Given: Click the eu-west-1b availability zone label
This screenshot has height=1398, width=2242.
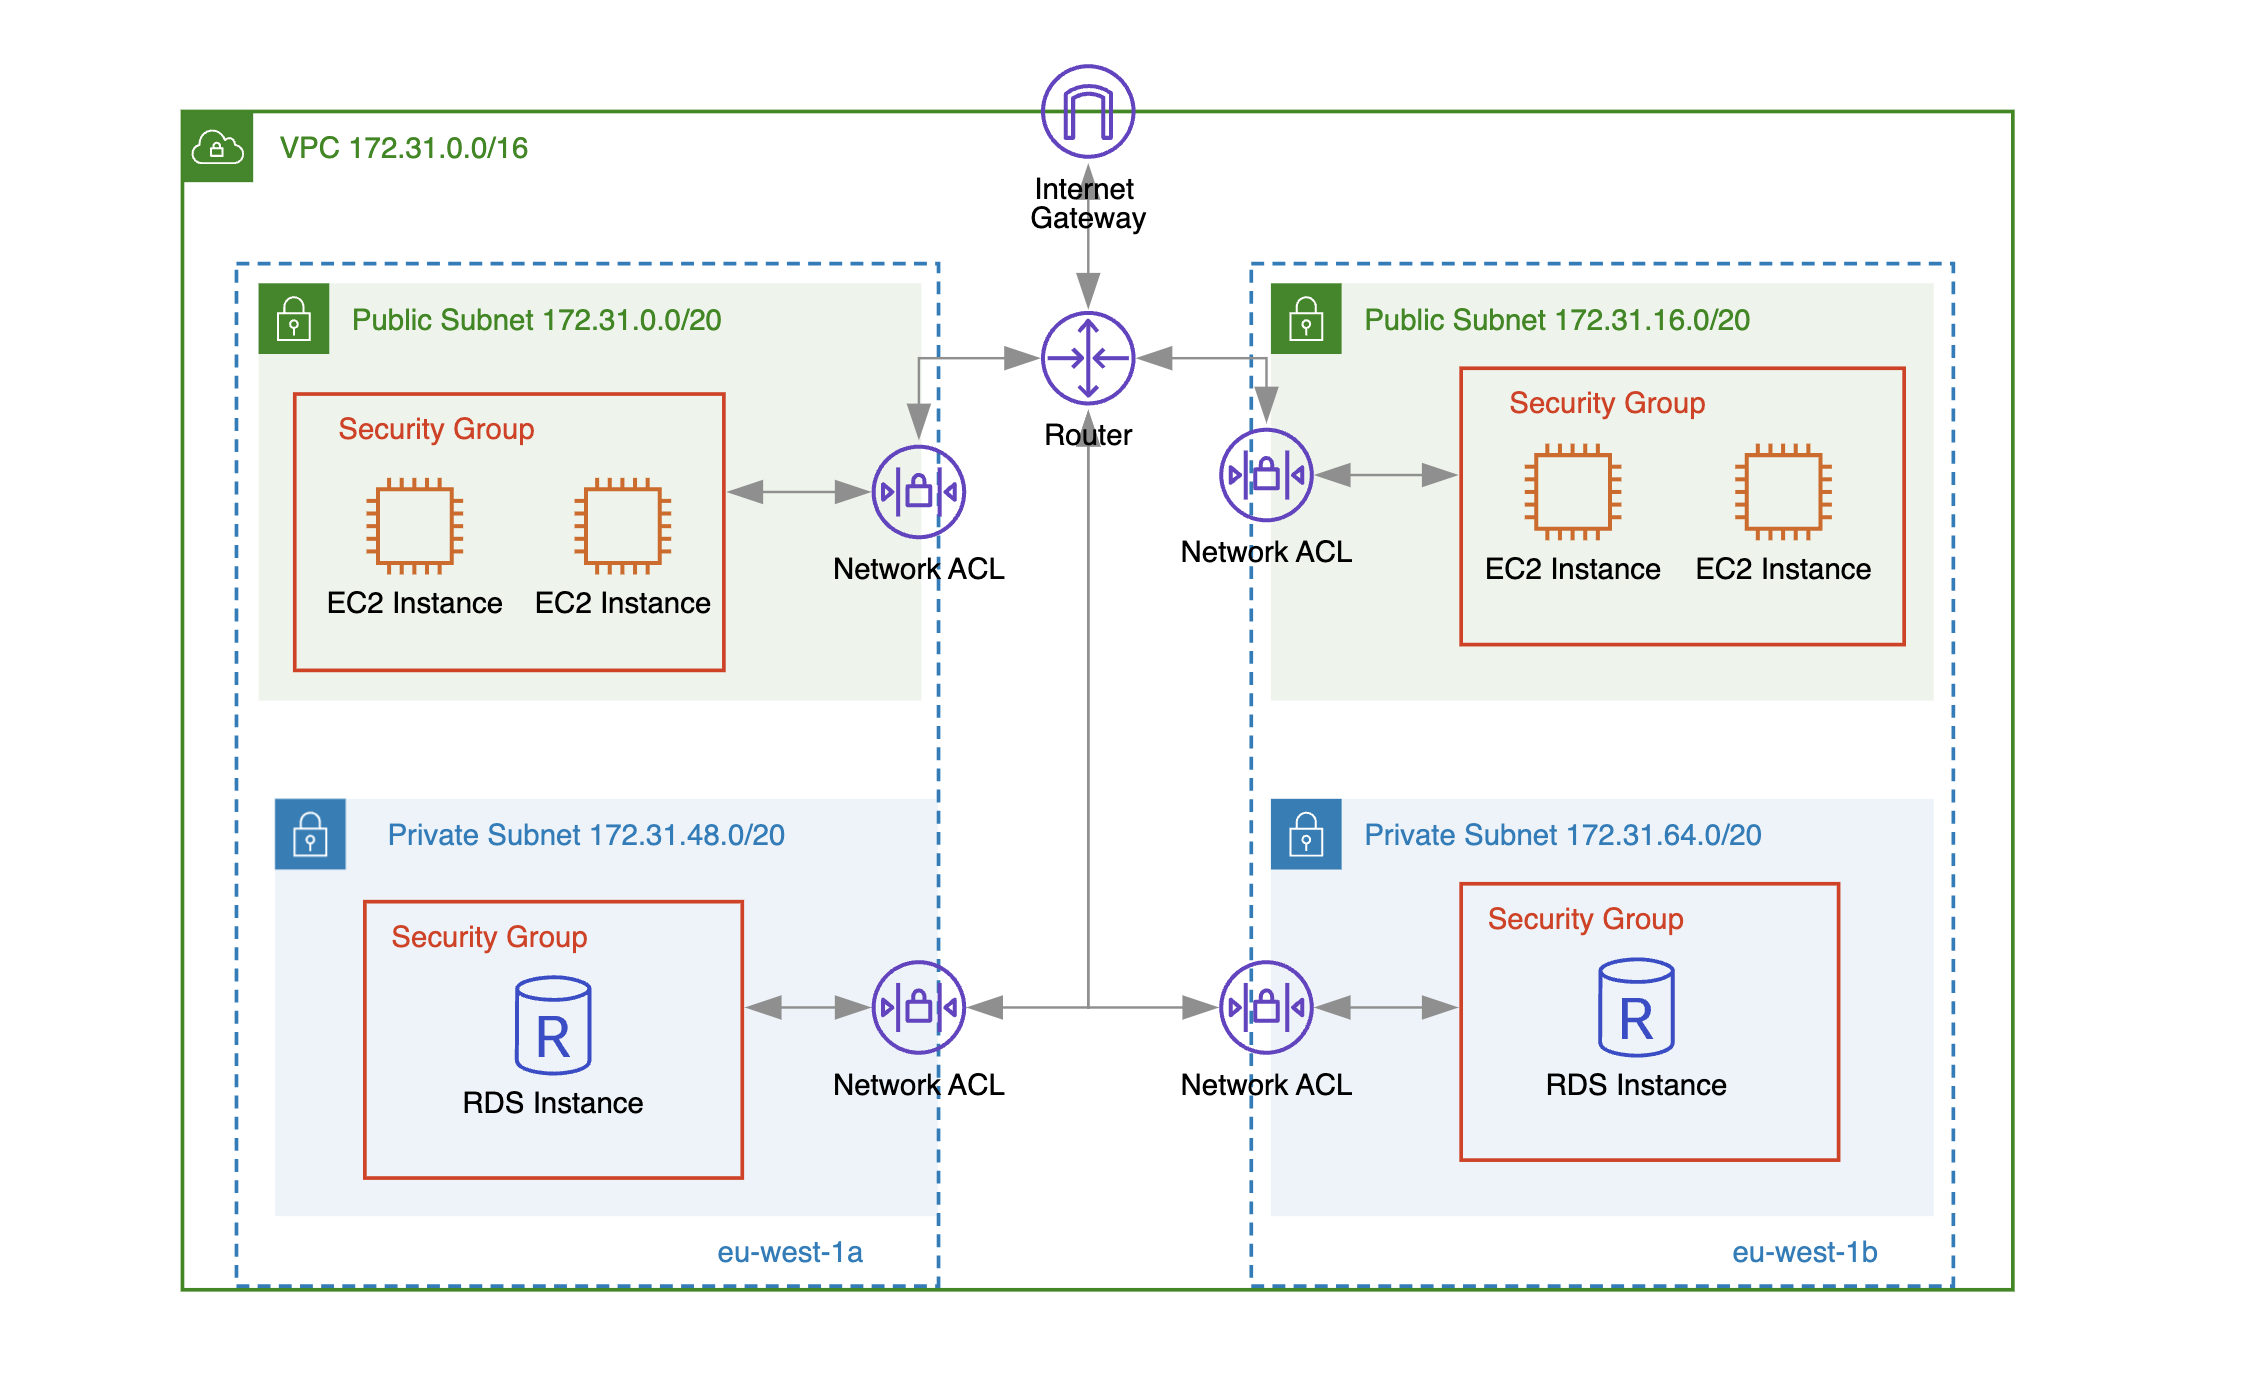Looking at the screenshot, I should tap(1805, 1252).
